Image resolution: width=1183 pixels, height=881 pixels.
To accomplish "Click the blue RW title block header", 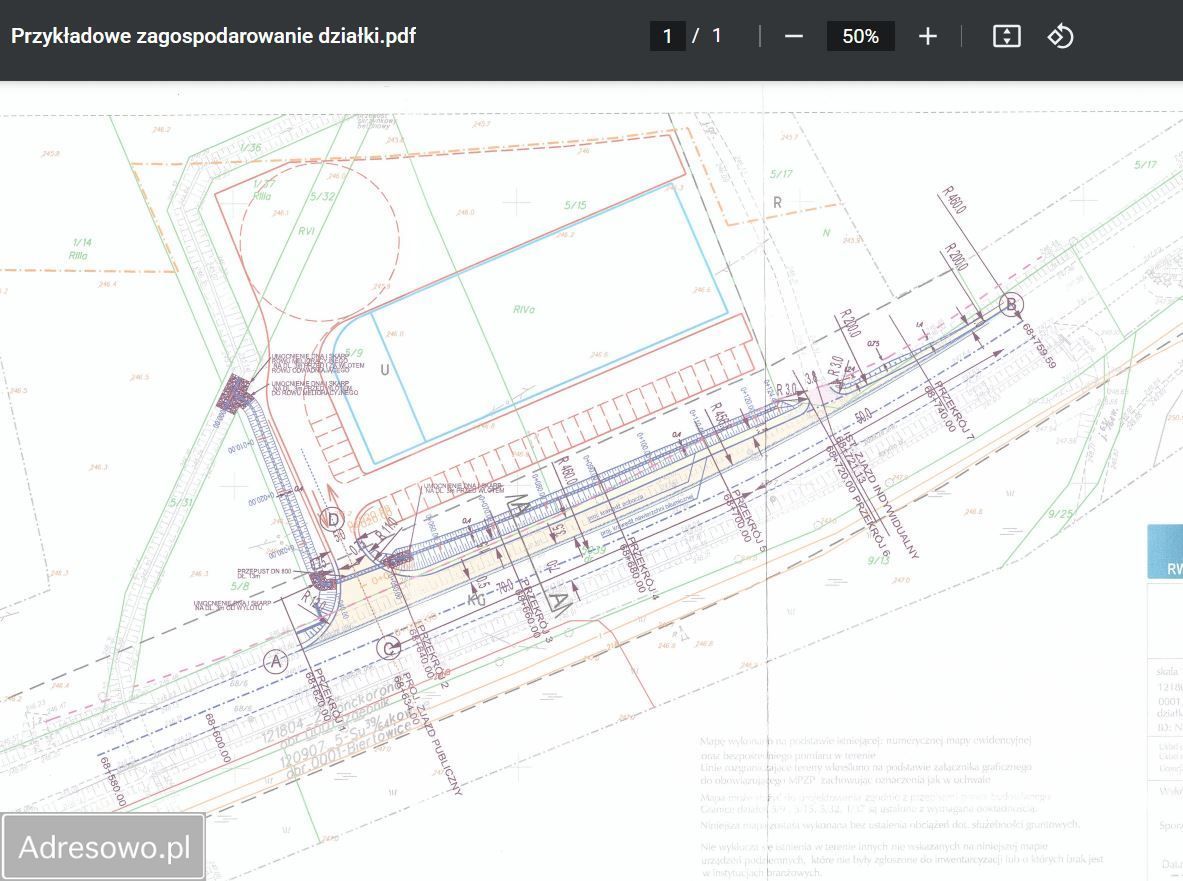I will 1165,551.
